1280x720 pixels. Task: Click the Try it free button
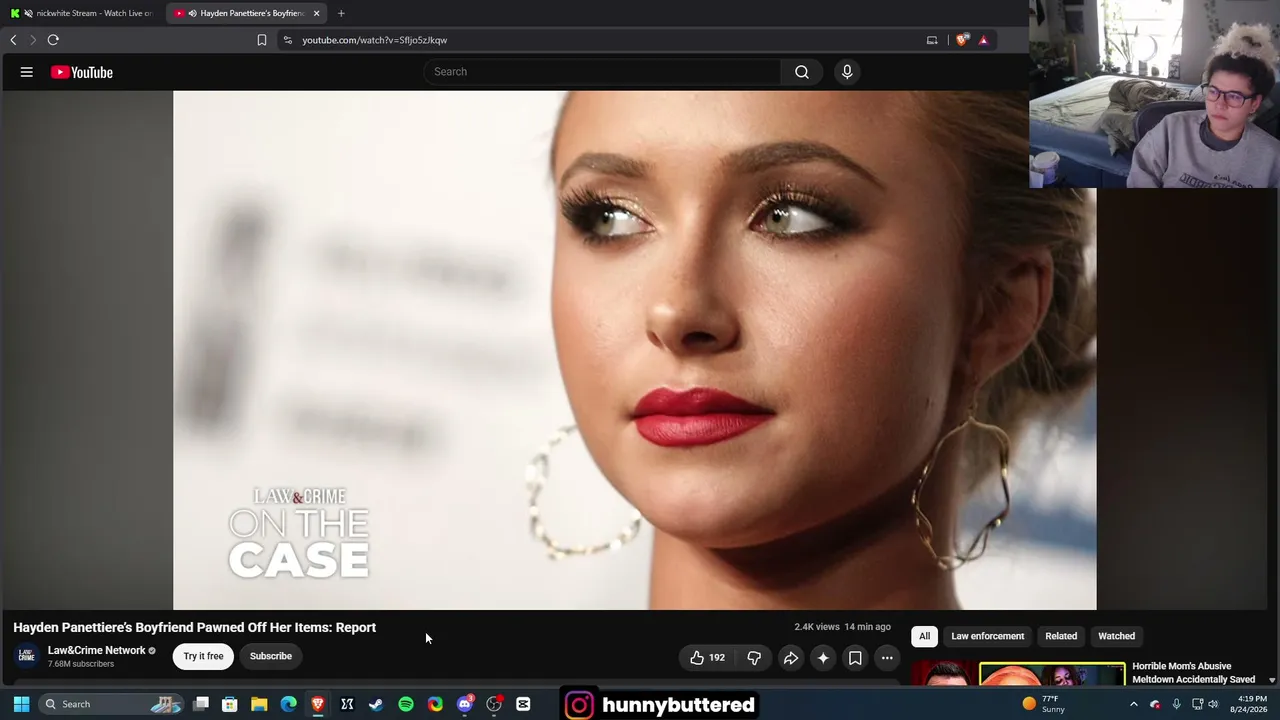coord(203,656)
